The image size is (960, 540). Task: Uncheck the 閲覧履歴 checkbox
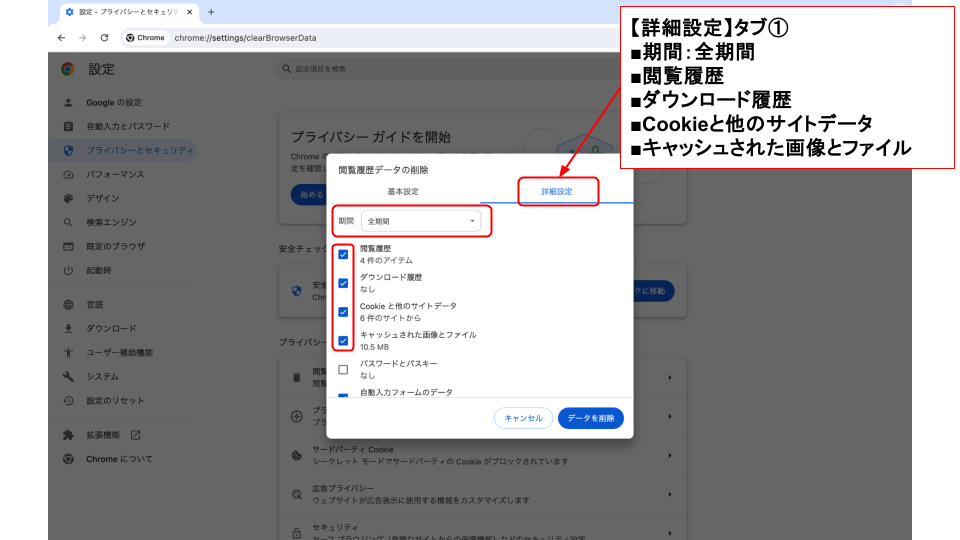343,254
